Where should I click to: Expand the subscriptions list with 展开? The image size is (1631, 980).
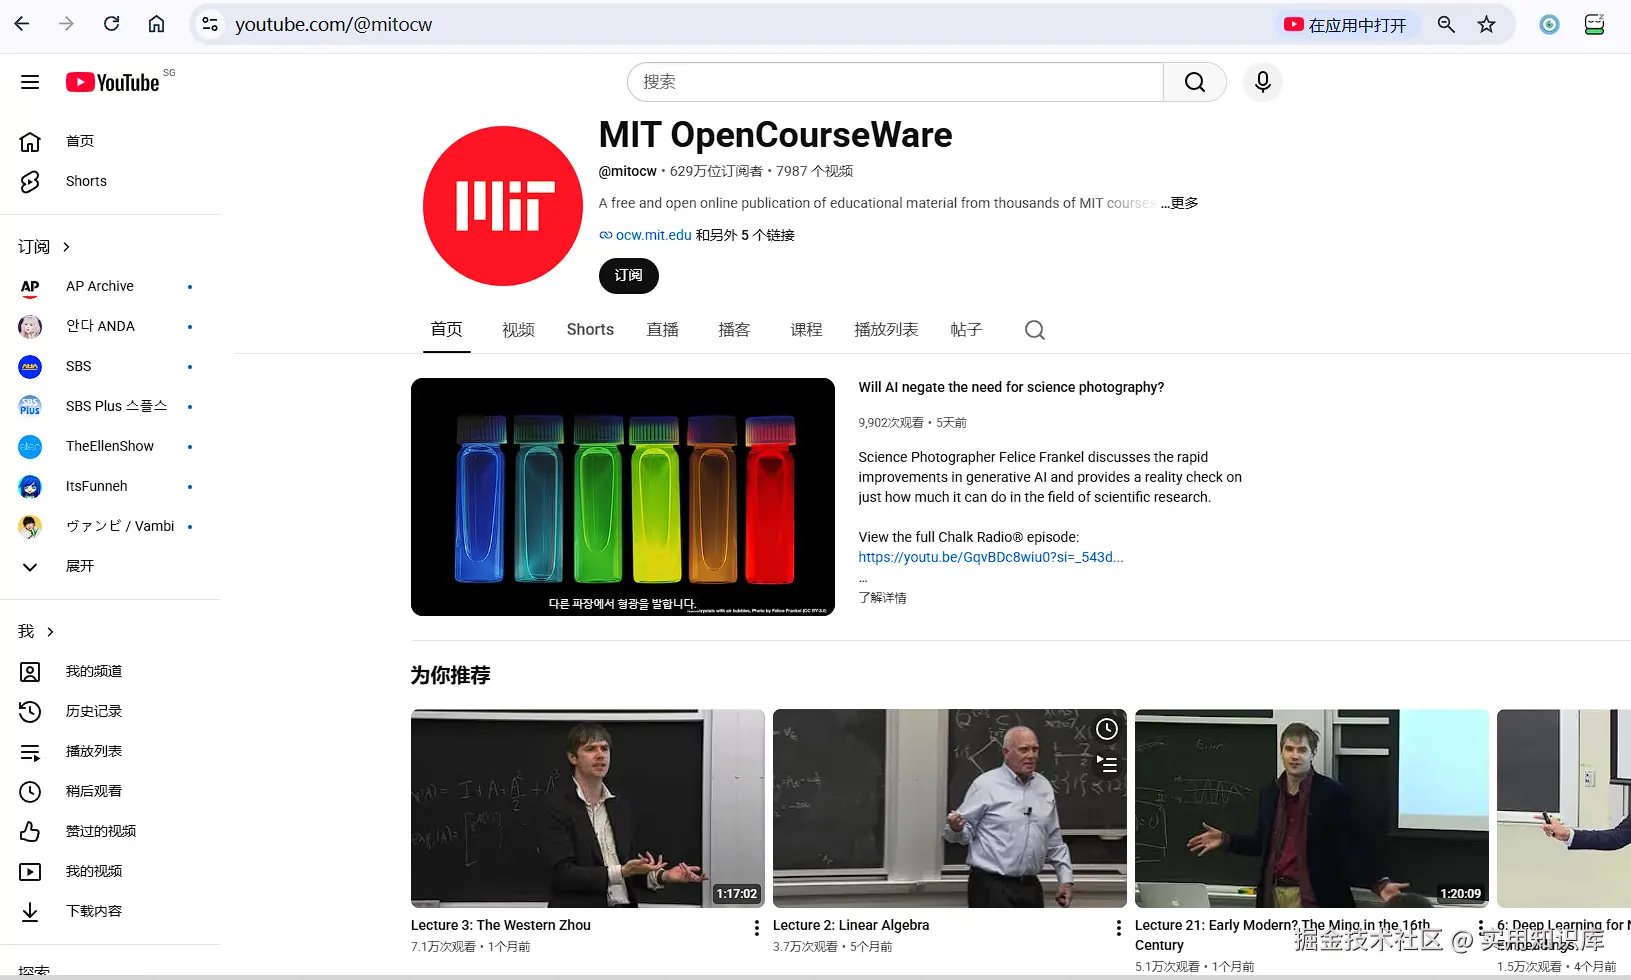click(110, 566)
